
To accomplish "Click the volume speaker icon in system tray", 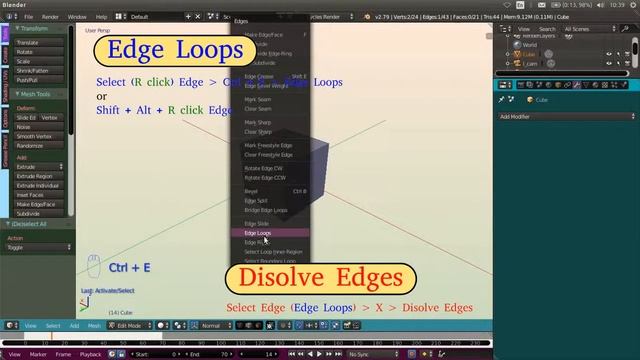I will click(600, 5).
